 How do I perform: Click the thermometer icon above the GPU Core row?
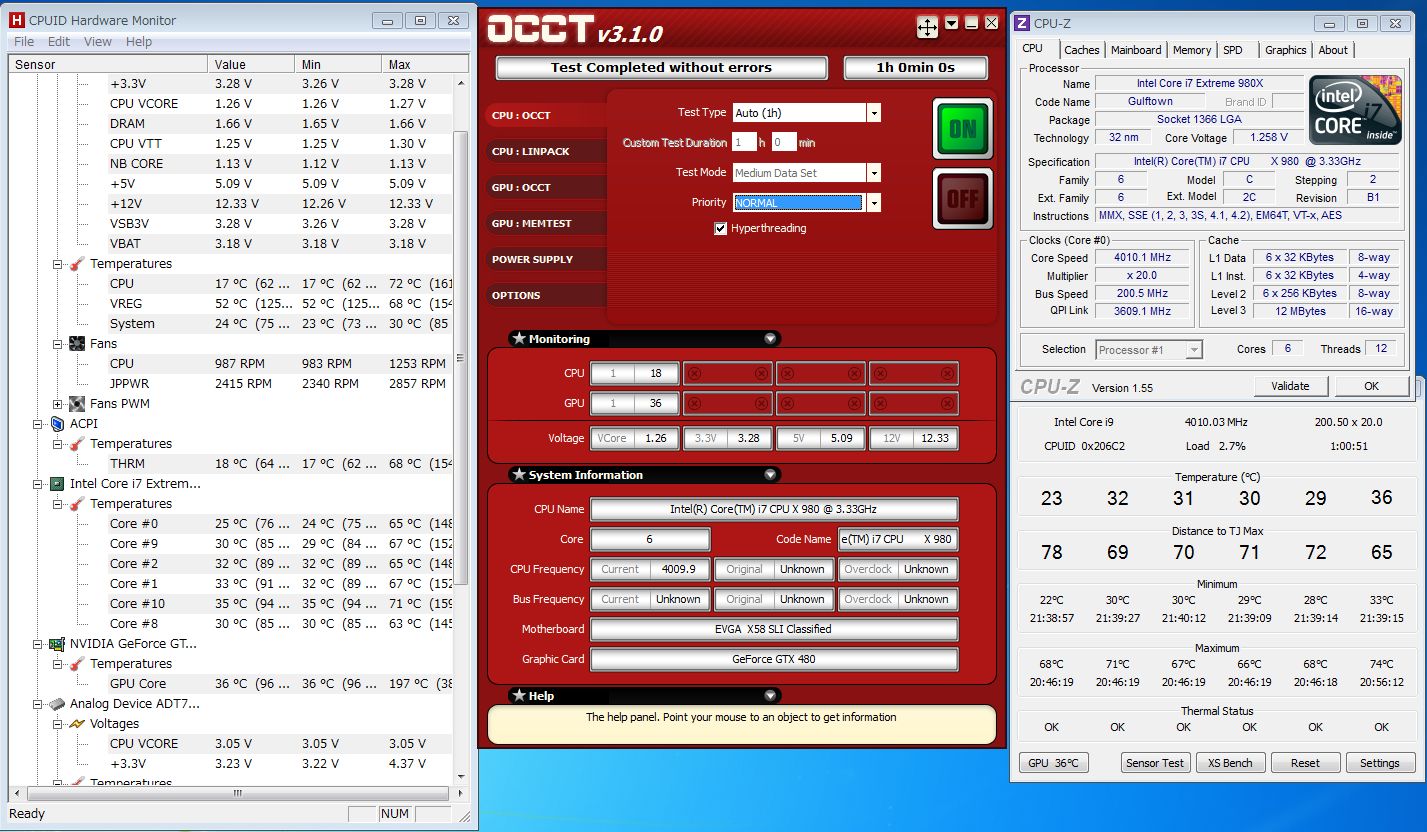pos(76,664)
